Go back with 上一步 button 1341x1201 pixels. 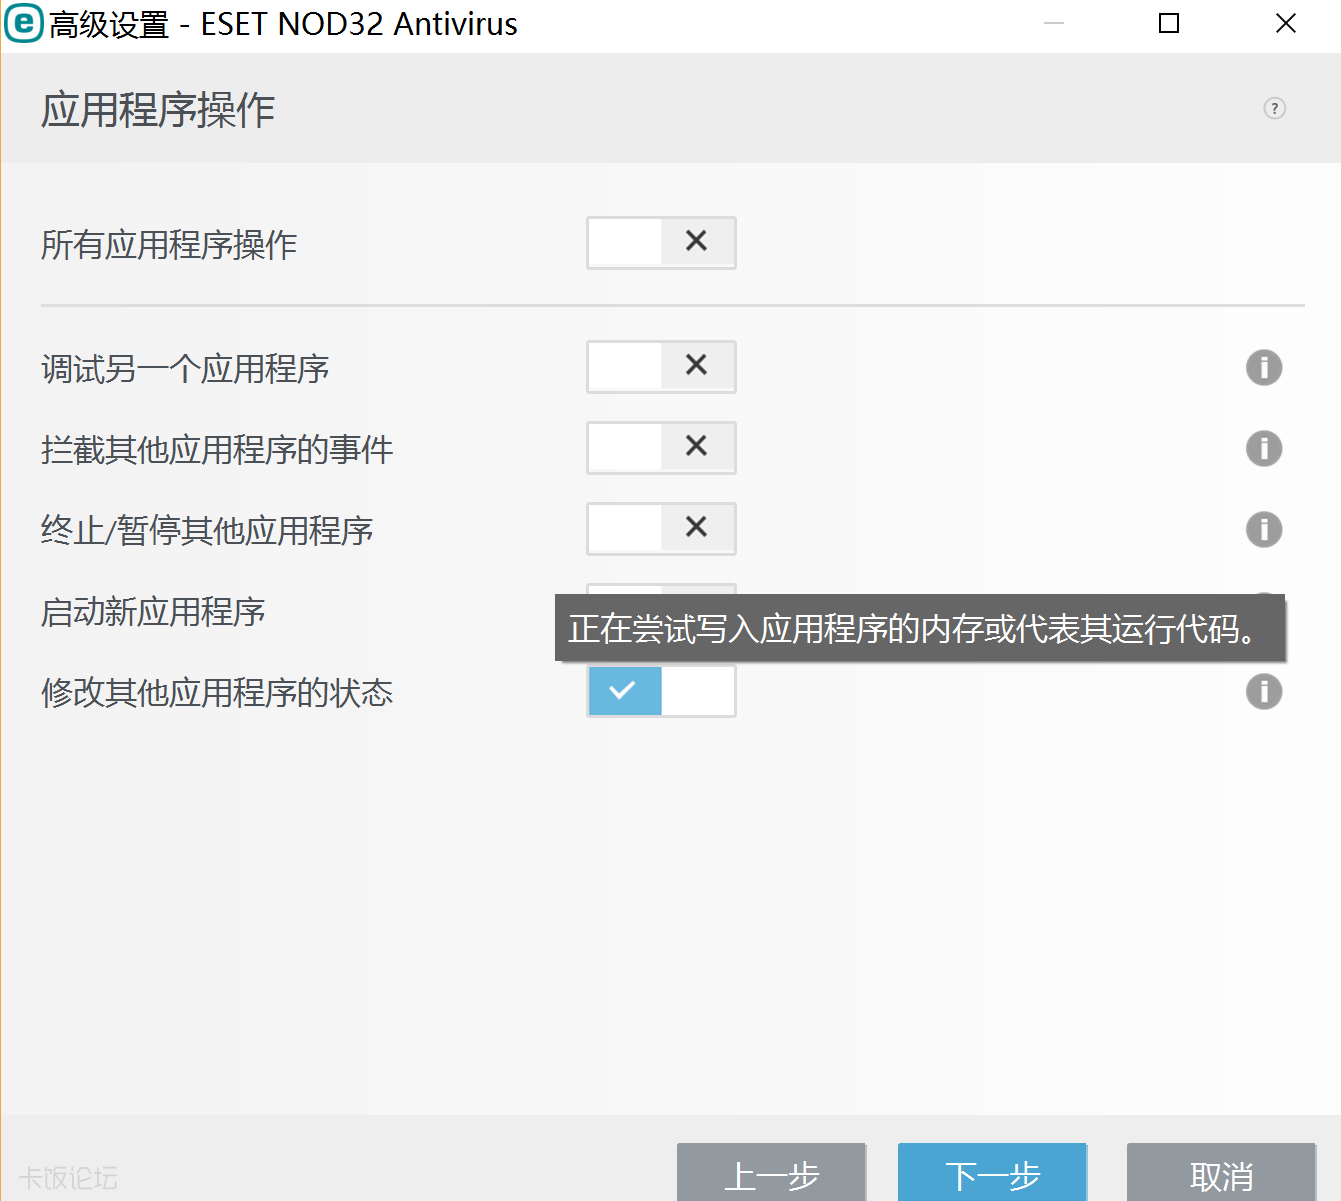pyautogui.click(x=771, y=1174)
